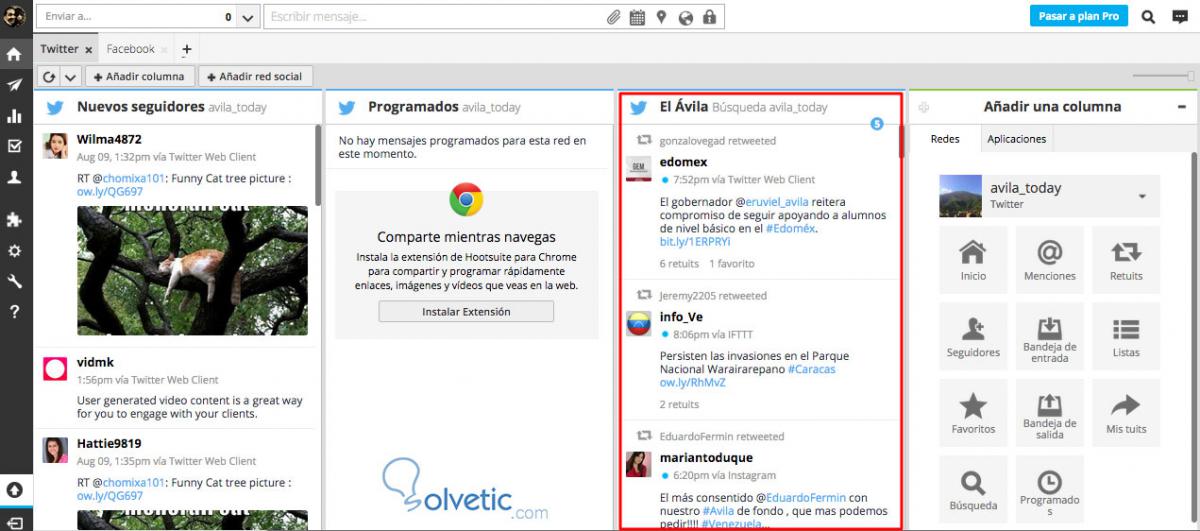
Task: Click Añadir columna button
Action: [x=140, y=76]
